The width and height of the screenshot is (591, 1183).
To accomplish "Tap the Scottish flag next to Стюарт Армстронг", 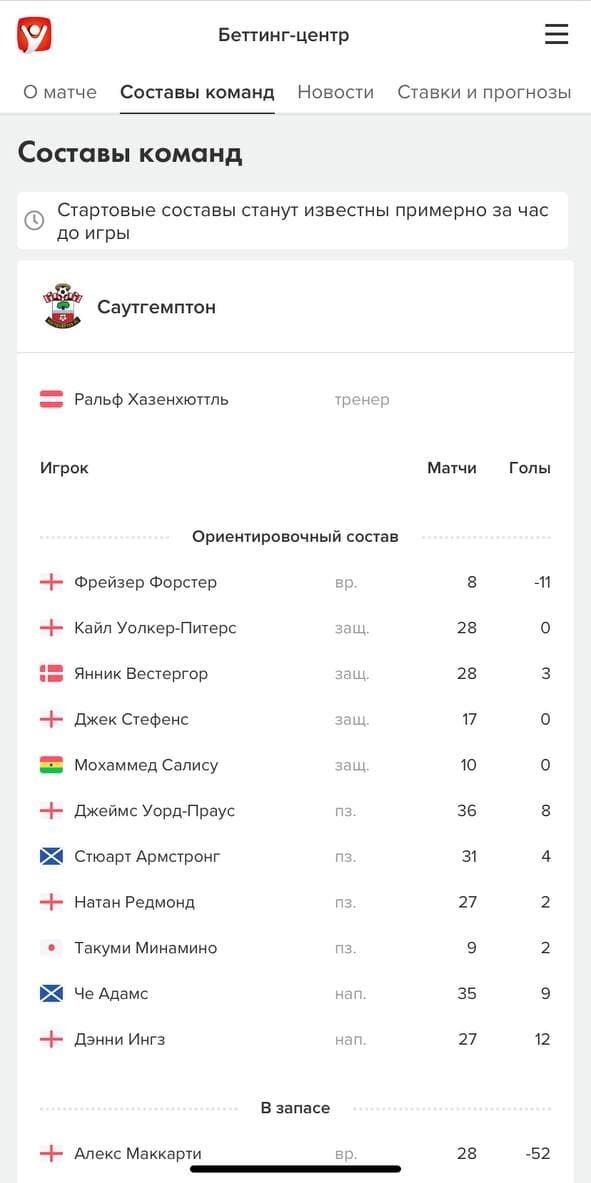I will [x=51, y=856].
